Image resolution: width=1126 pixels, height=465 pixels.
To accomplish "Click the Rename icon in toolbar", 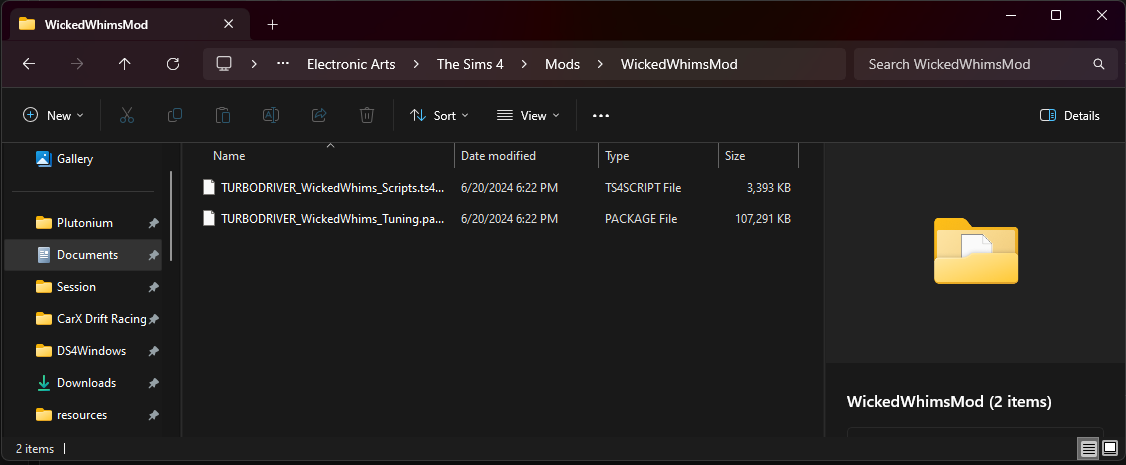I will pyautogui.click(x=271, y=116).
